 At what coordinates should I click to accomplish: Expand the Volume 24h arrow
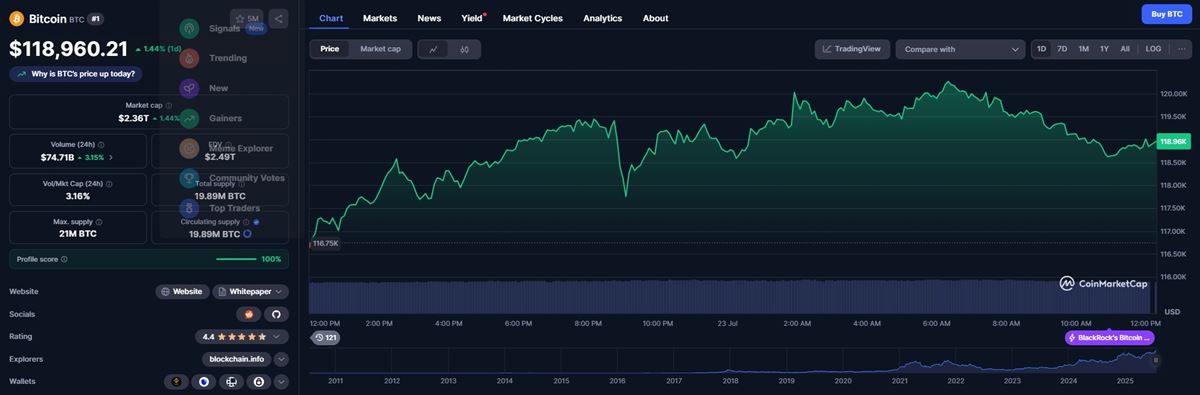pyautogui.click(x=111, y=157)
